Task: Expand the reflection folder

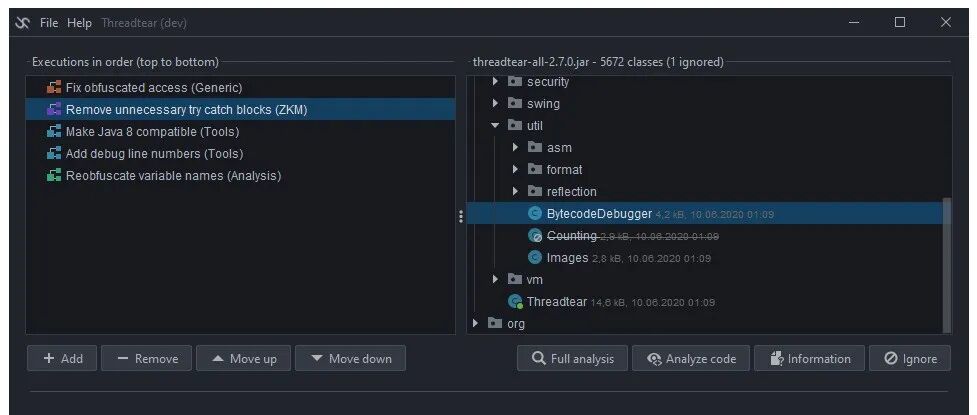Action: (515, 191)
